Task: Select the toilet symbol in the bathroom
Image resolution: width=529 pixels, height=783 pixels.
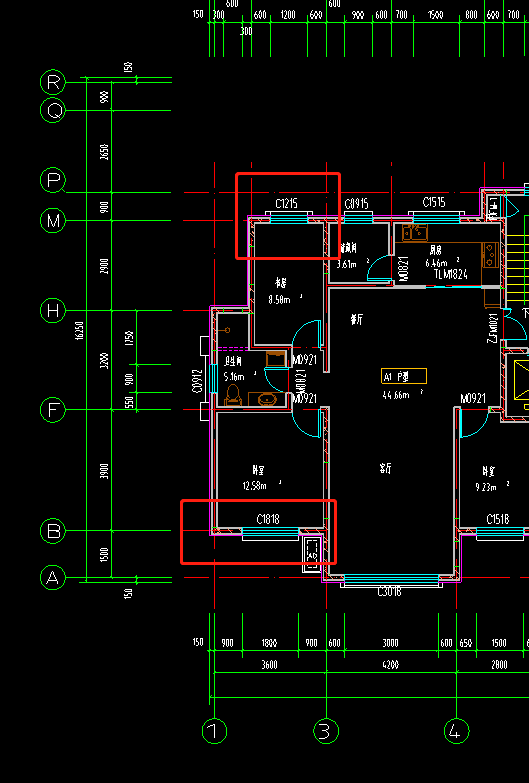Action: click(233, 395)
